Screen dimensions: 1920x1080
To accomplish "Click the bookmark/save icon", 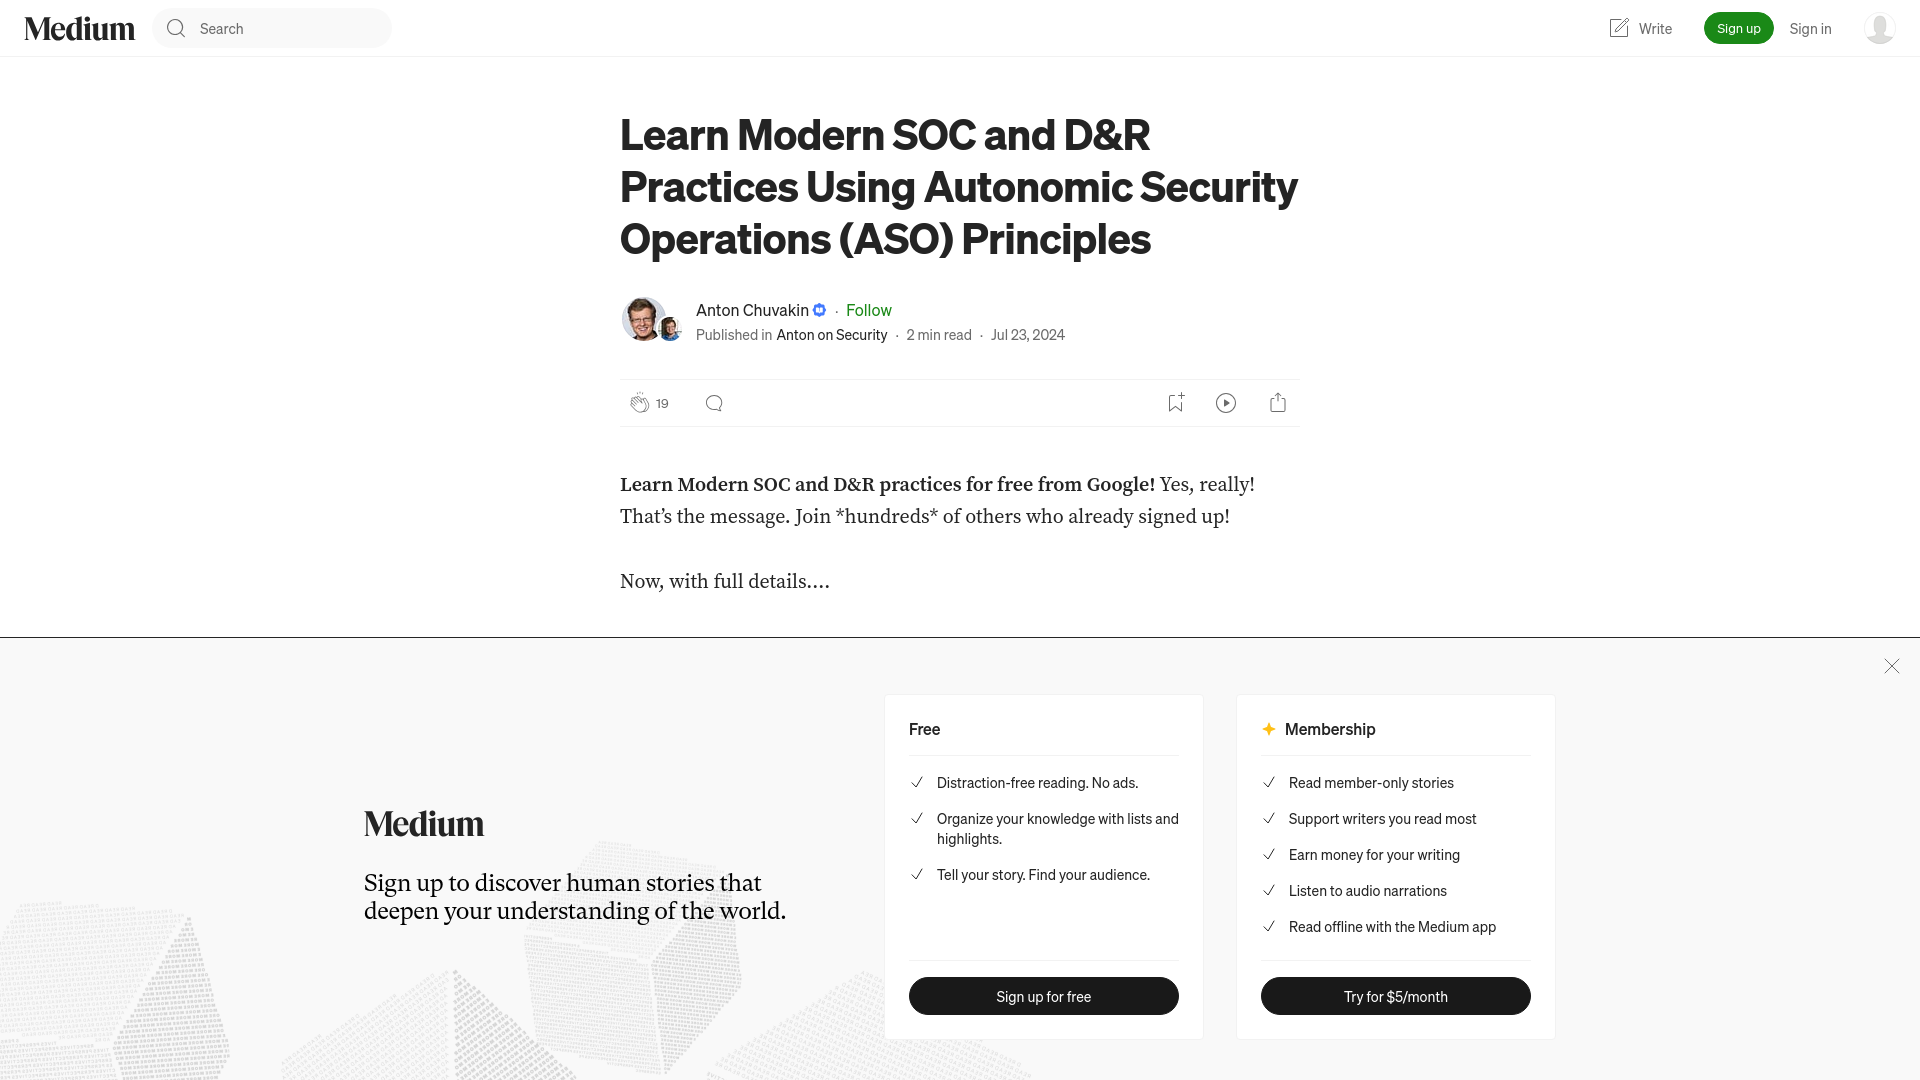I will [1175, 402].
